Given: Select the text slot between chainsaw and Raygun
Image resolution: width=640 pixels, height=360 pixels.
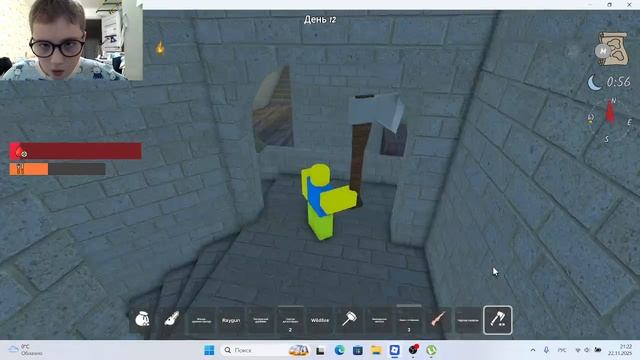Looking at the screenshot, I should pyautogui.click(x=201, y=320).
